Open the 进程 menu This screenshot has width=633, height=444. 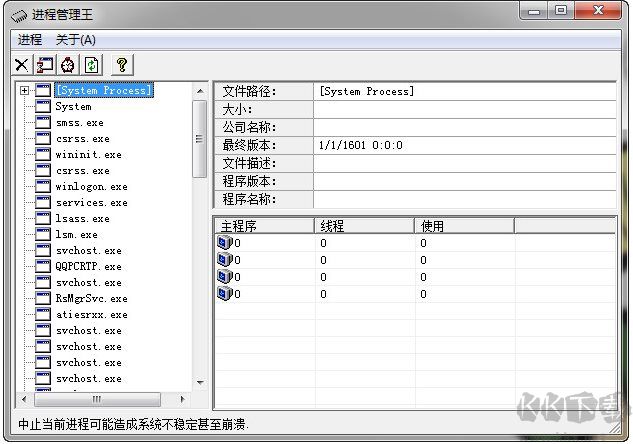30,40
